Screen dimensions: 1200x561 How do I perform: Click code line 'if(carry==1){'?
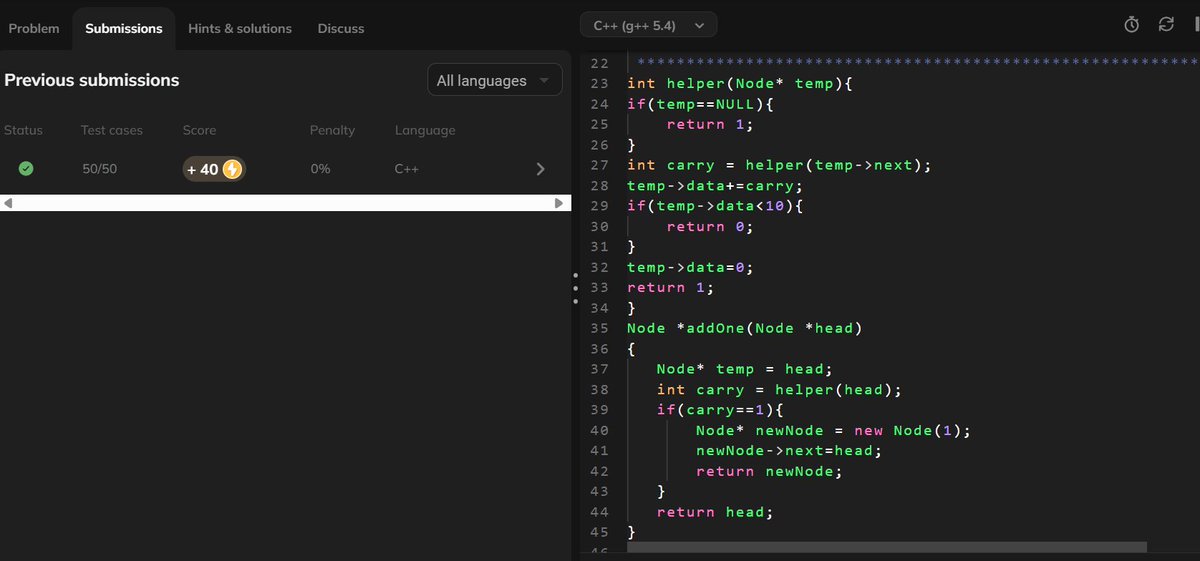click(720, 411)
